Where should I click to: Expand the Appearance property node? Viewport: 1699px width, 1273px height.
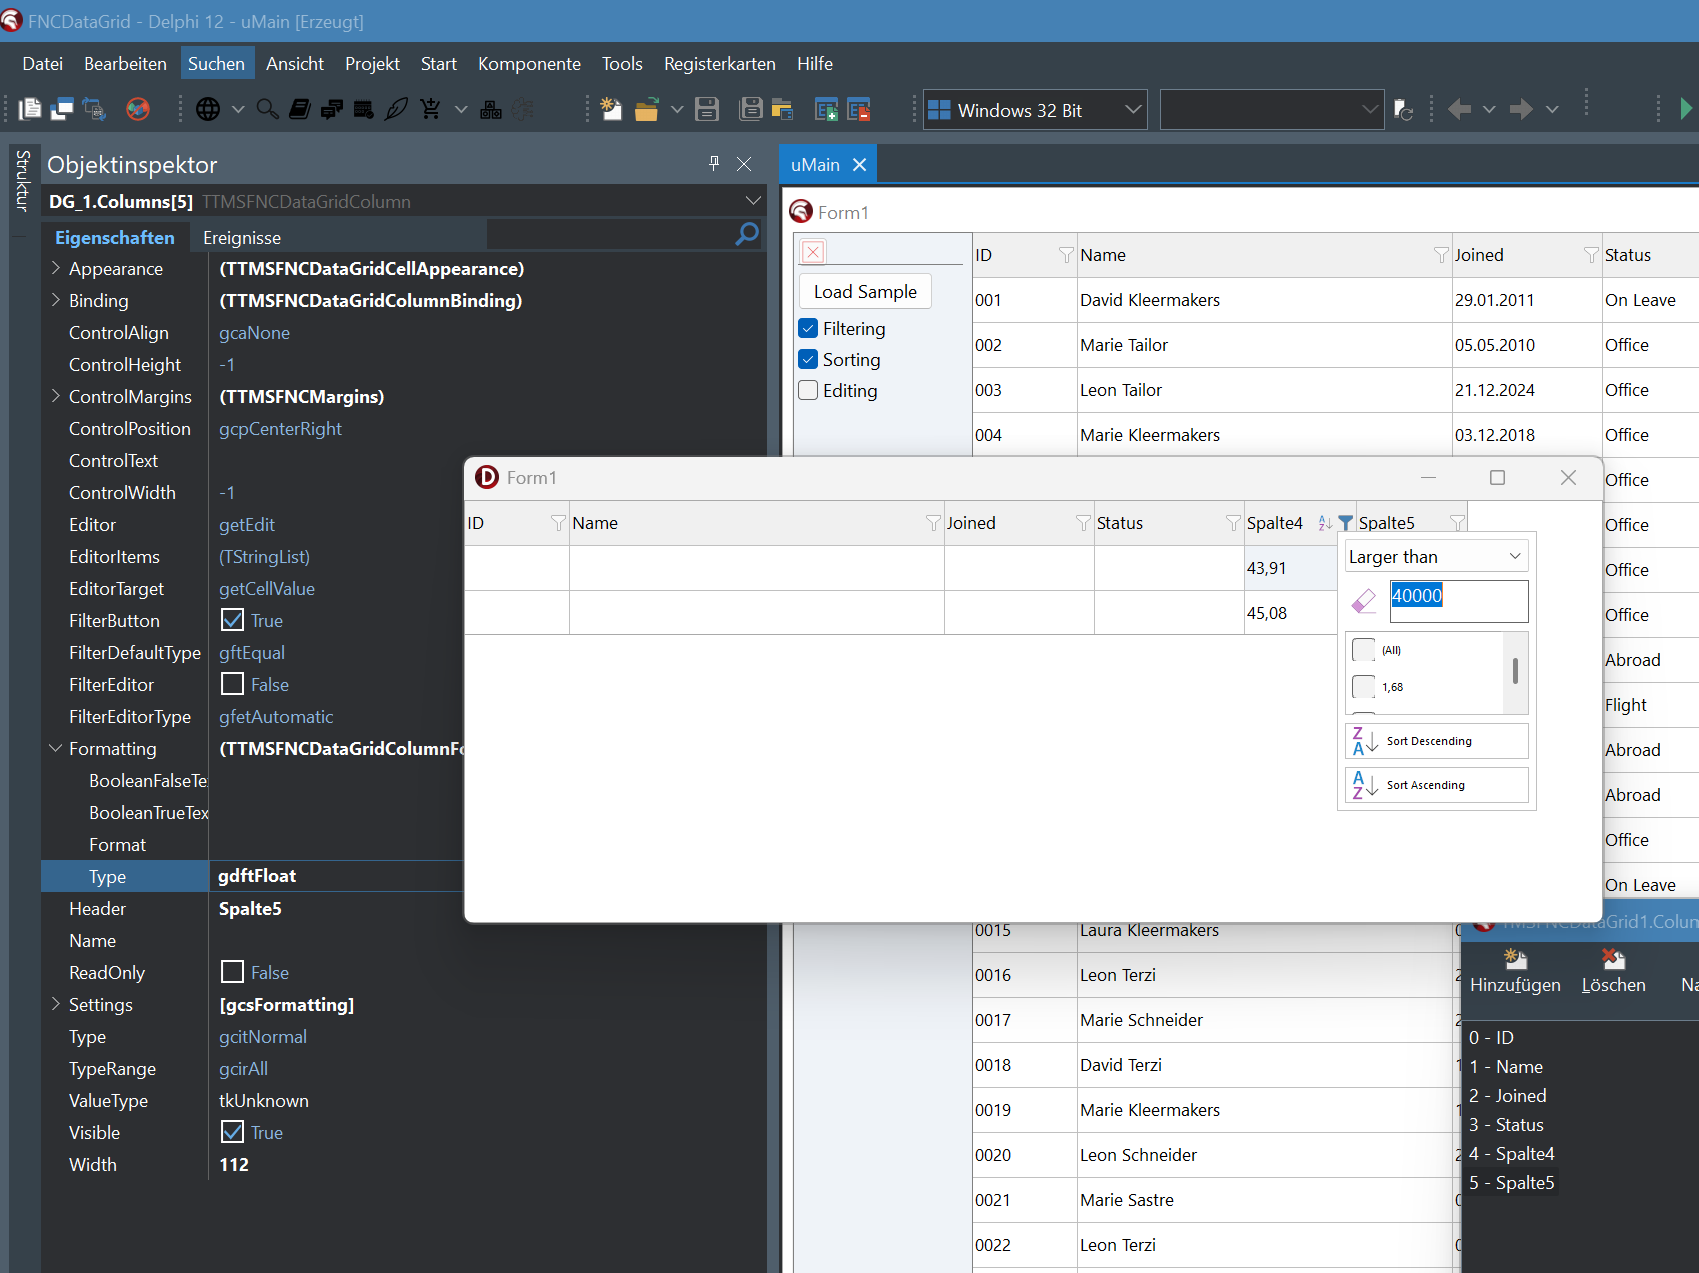pyautogui.click(x=56, y=268)
